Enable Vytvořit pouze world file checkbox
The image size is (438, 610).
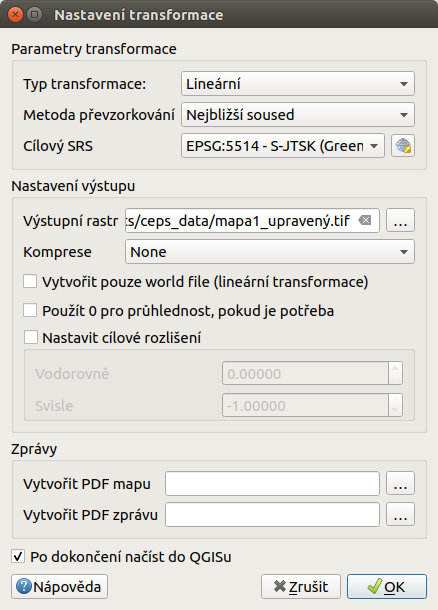30,281
